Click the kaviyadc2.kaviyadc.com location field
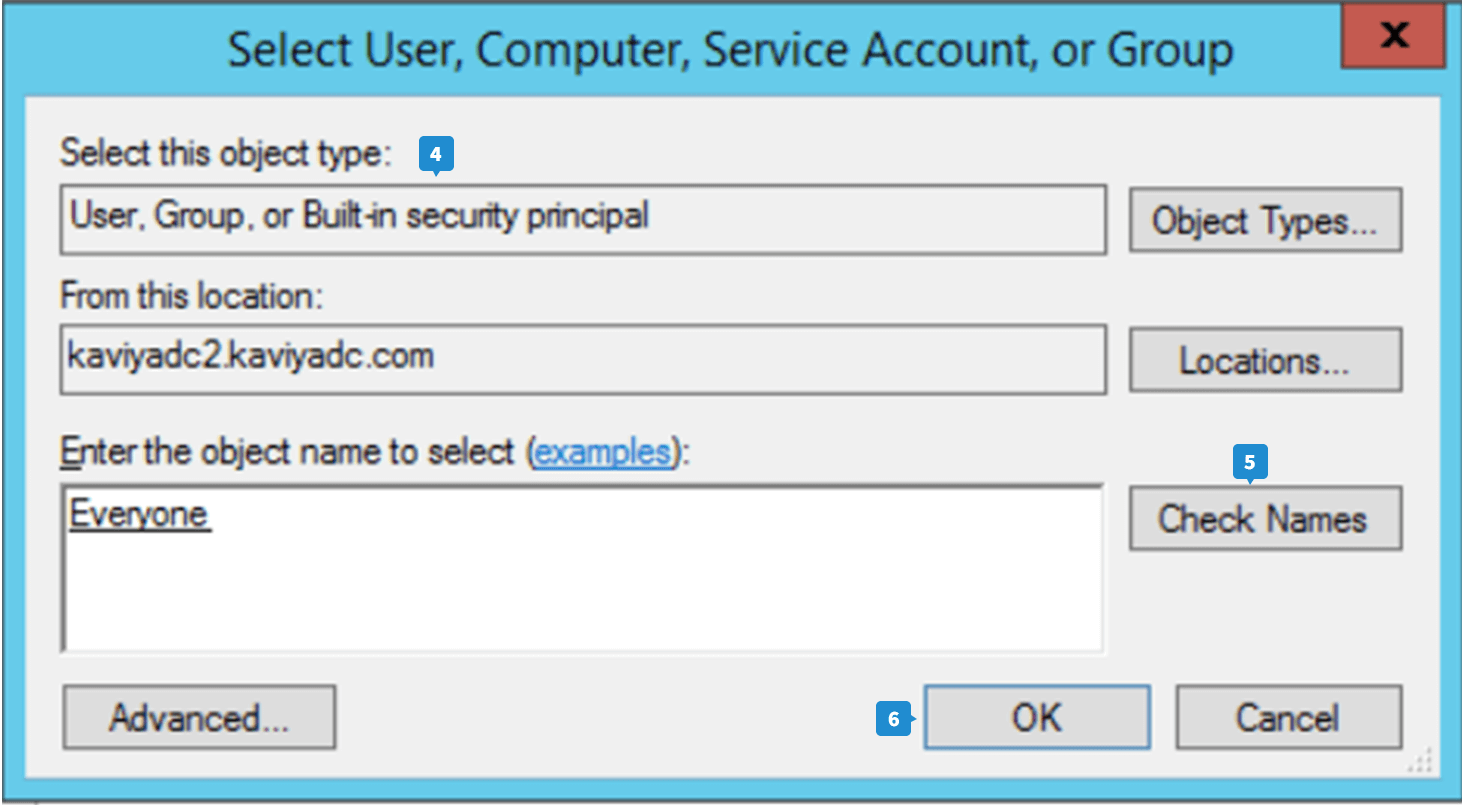The image size is (1465, 806). click(582, 358)
